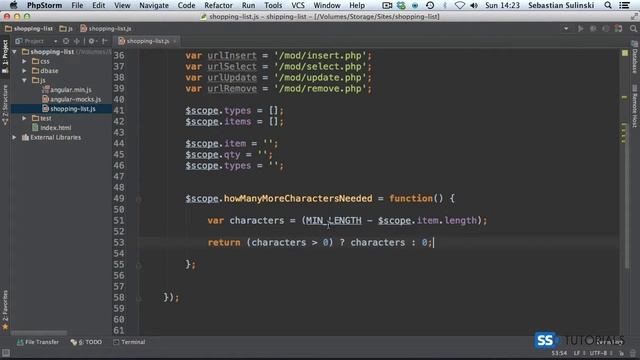Screen dimensions: 640x360
Task: Expand the test folder
Action: (24, 118)
